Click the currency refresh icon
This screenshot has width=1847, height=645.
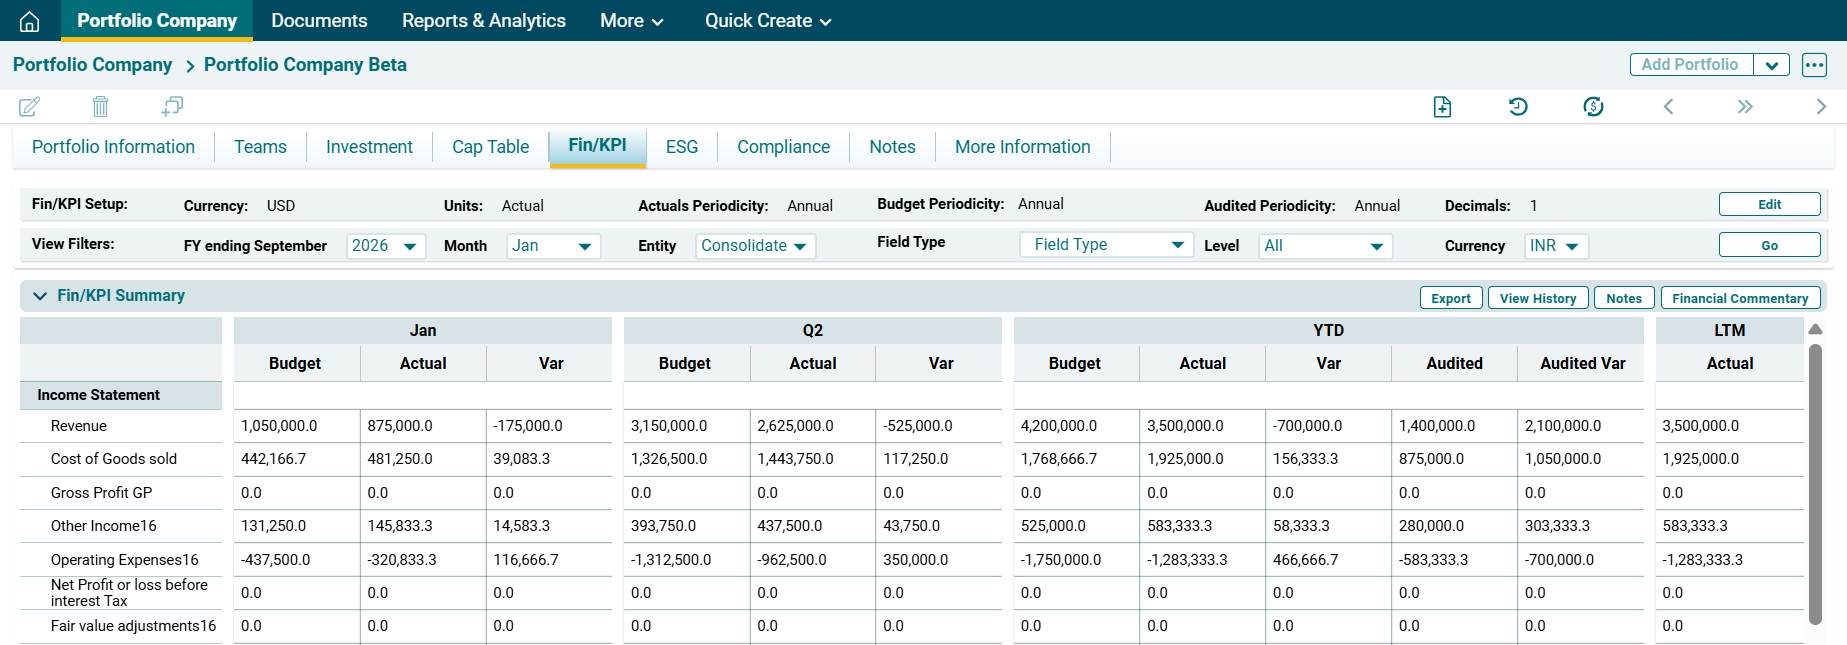click(x=1593, y=107)
